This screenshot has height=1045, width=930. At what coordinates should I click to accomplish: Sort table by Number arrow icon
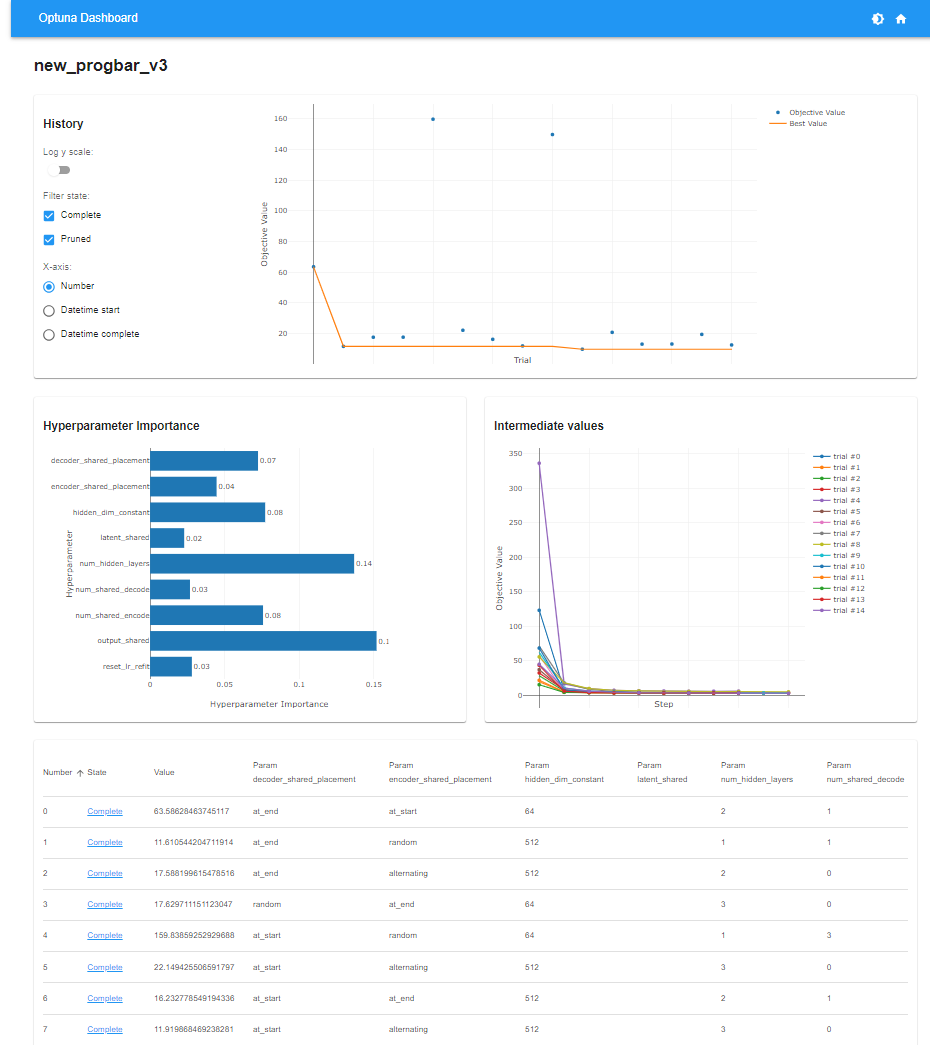pyautogui.click(x=80, y=773)
